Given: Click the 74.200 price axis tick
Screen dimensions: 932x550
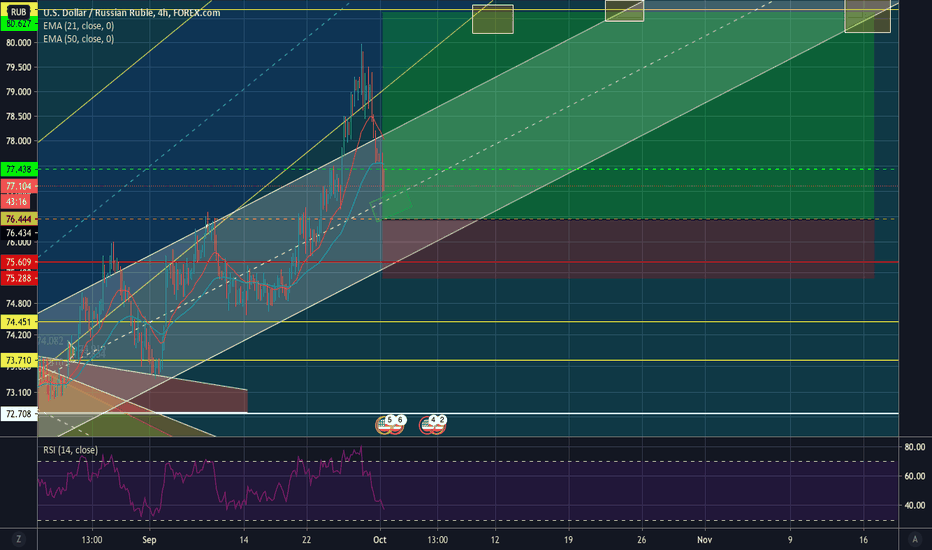Looking at the screenshot, I should tap(18, 335).
